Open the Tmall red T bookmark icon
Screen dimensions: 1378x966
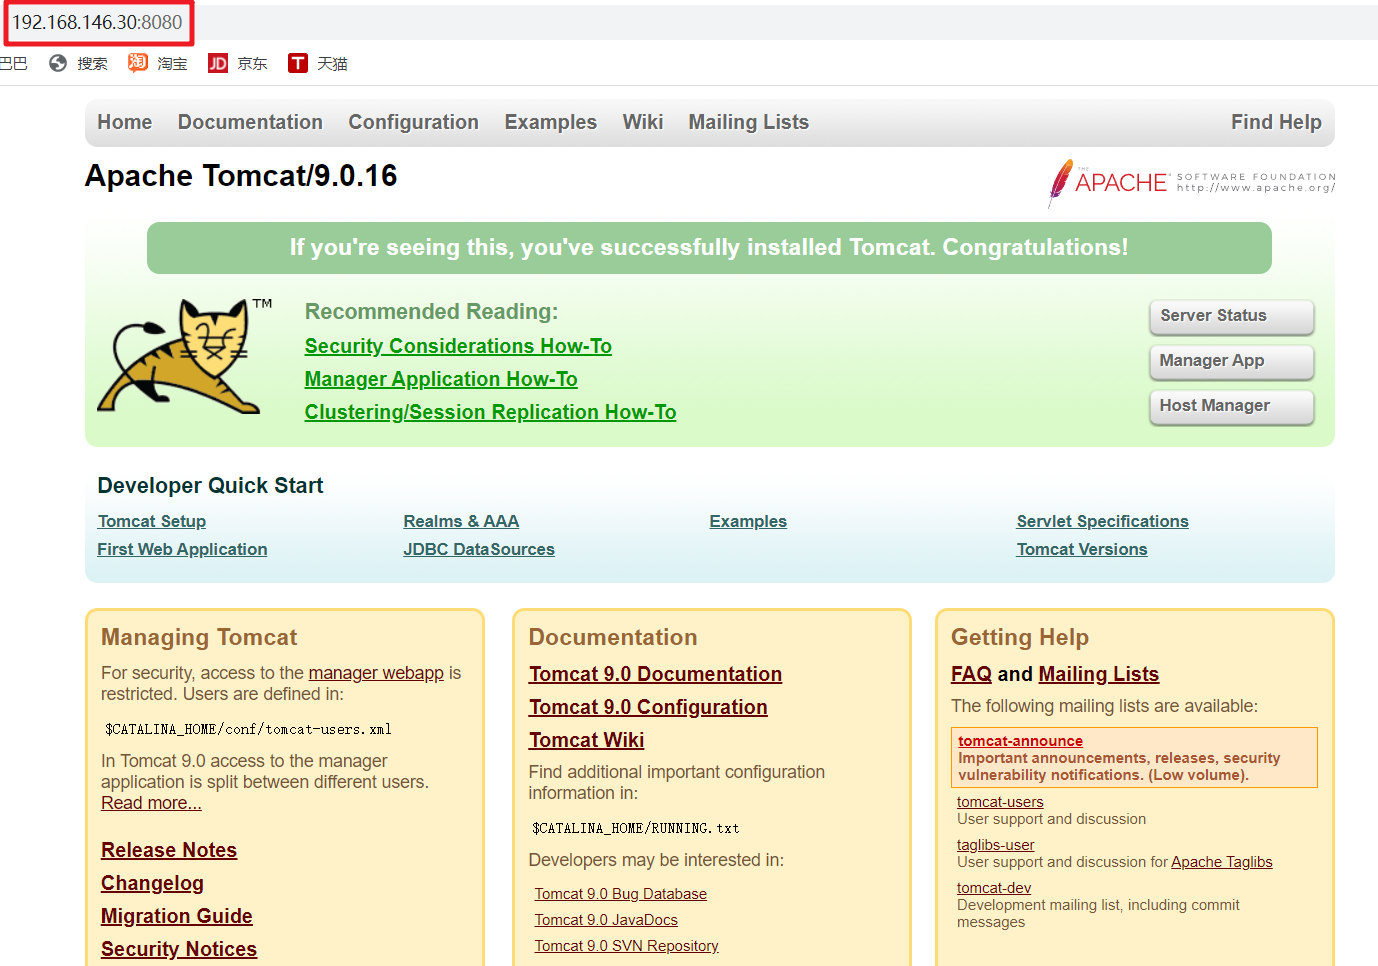(298, 63)
